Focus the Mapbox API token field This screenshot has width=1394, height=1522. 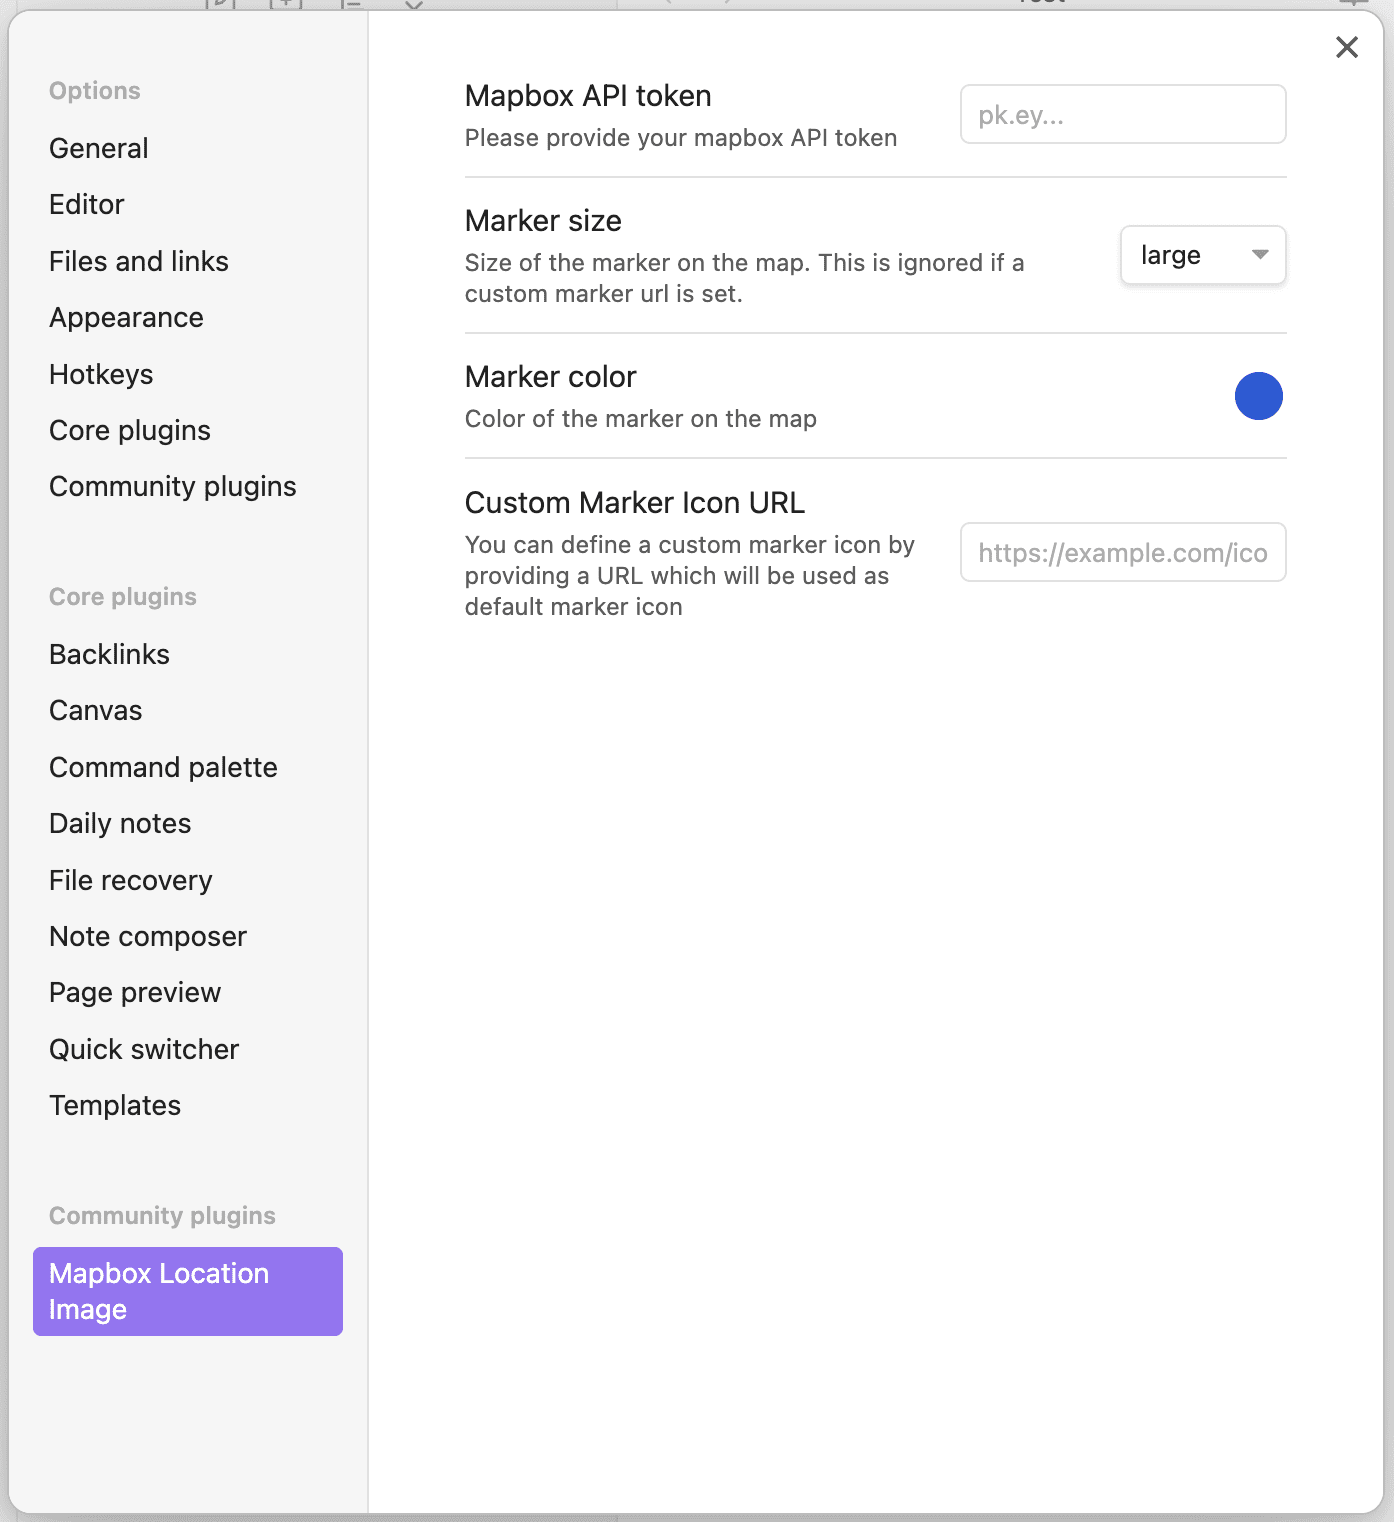(x=1123, y=114)
